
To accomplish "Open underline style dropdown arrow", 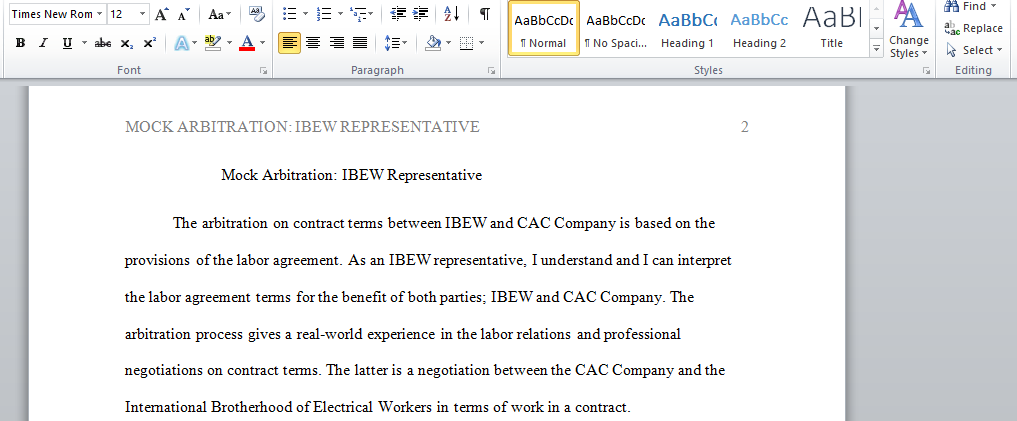I will 84,43.
